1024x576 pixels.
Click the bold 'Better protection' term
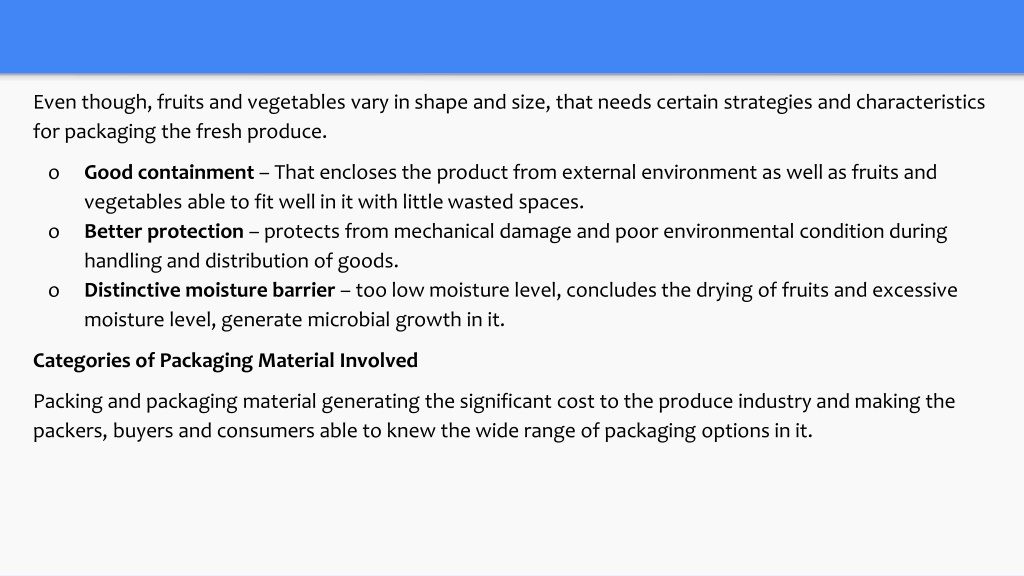163,231
